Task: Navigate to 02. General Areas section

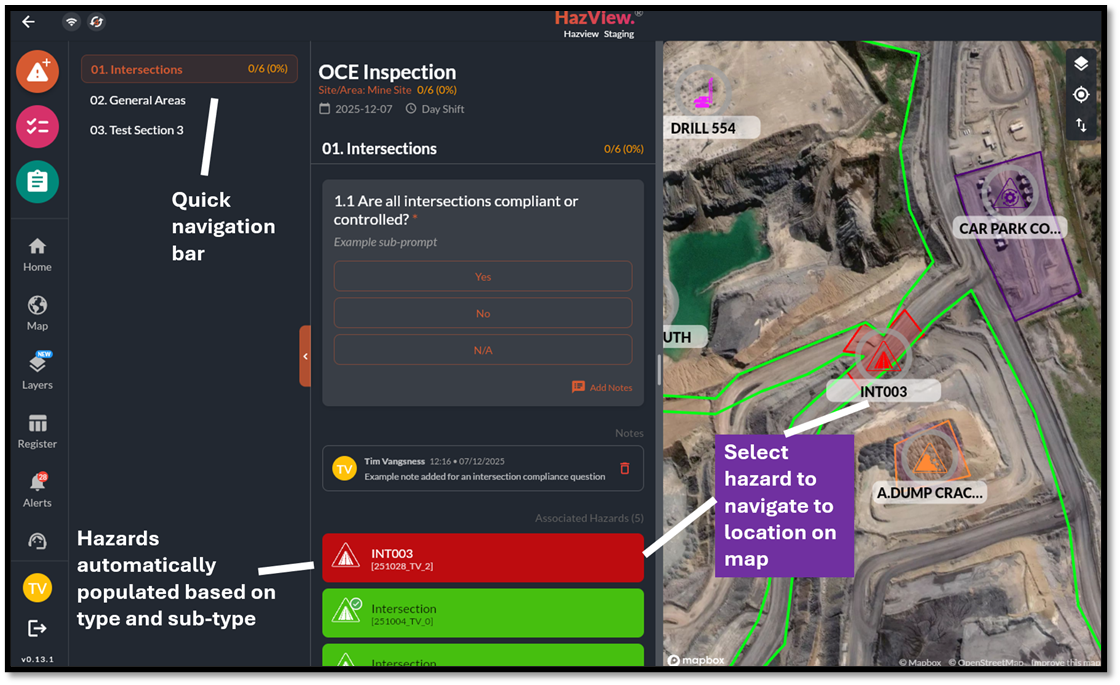Action: 138,100
